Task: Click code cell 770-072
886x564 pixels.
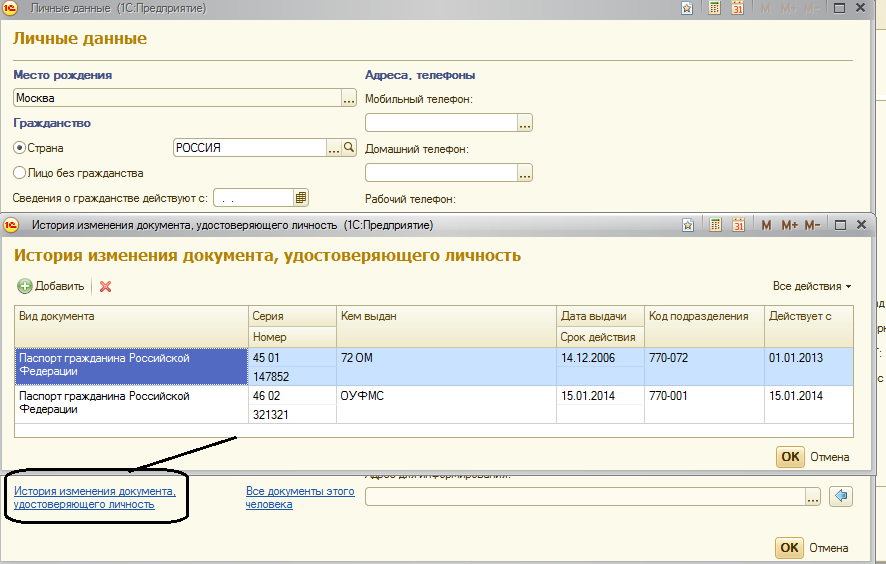Action: coord(704,367)
